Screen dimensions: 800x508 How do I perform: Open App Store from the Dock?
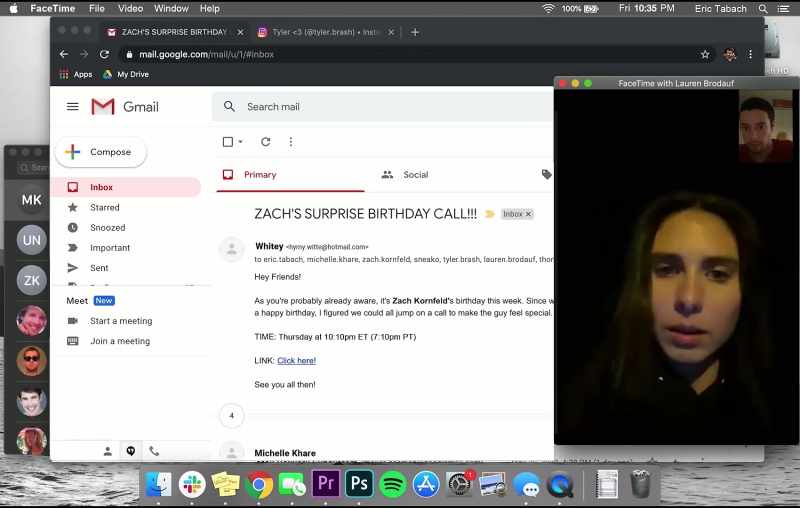point(426,484)
